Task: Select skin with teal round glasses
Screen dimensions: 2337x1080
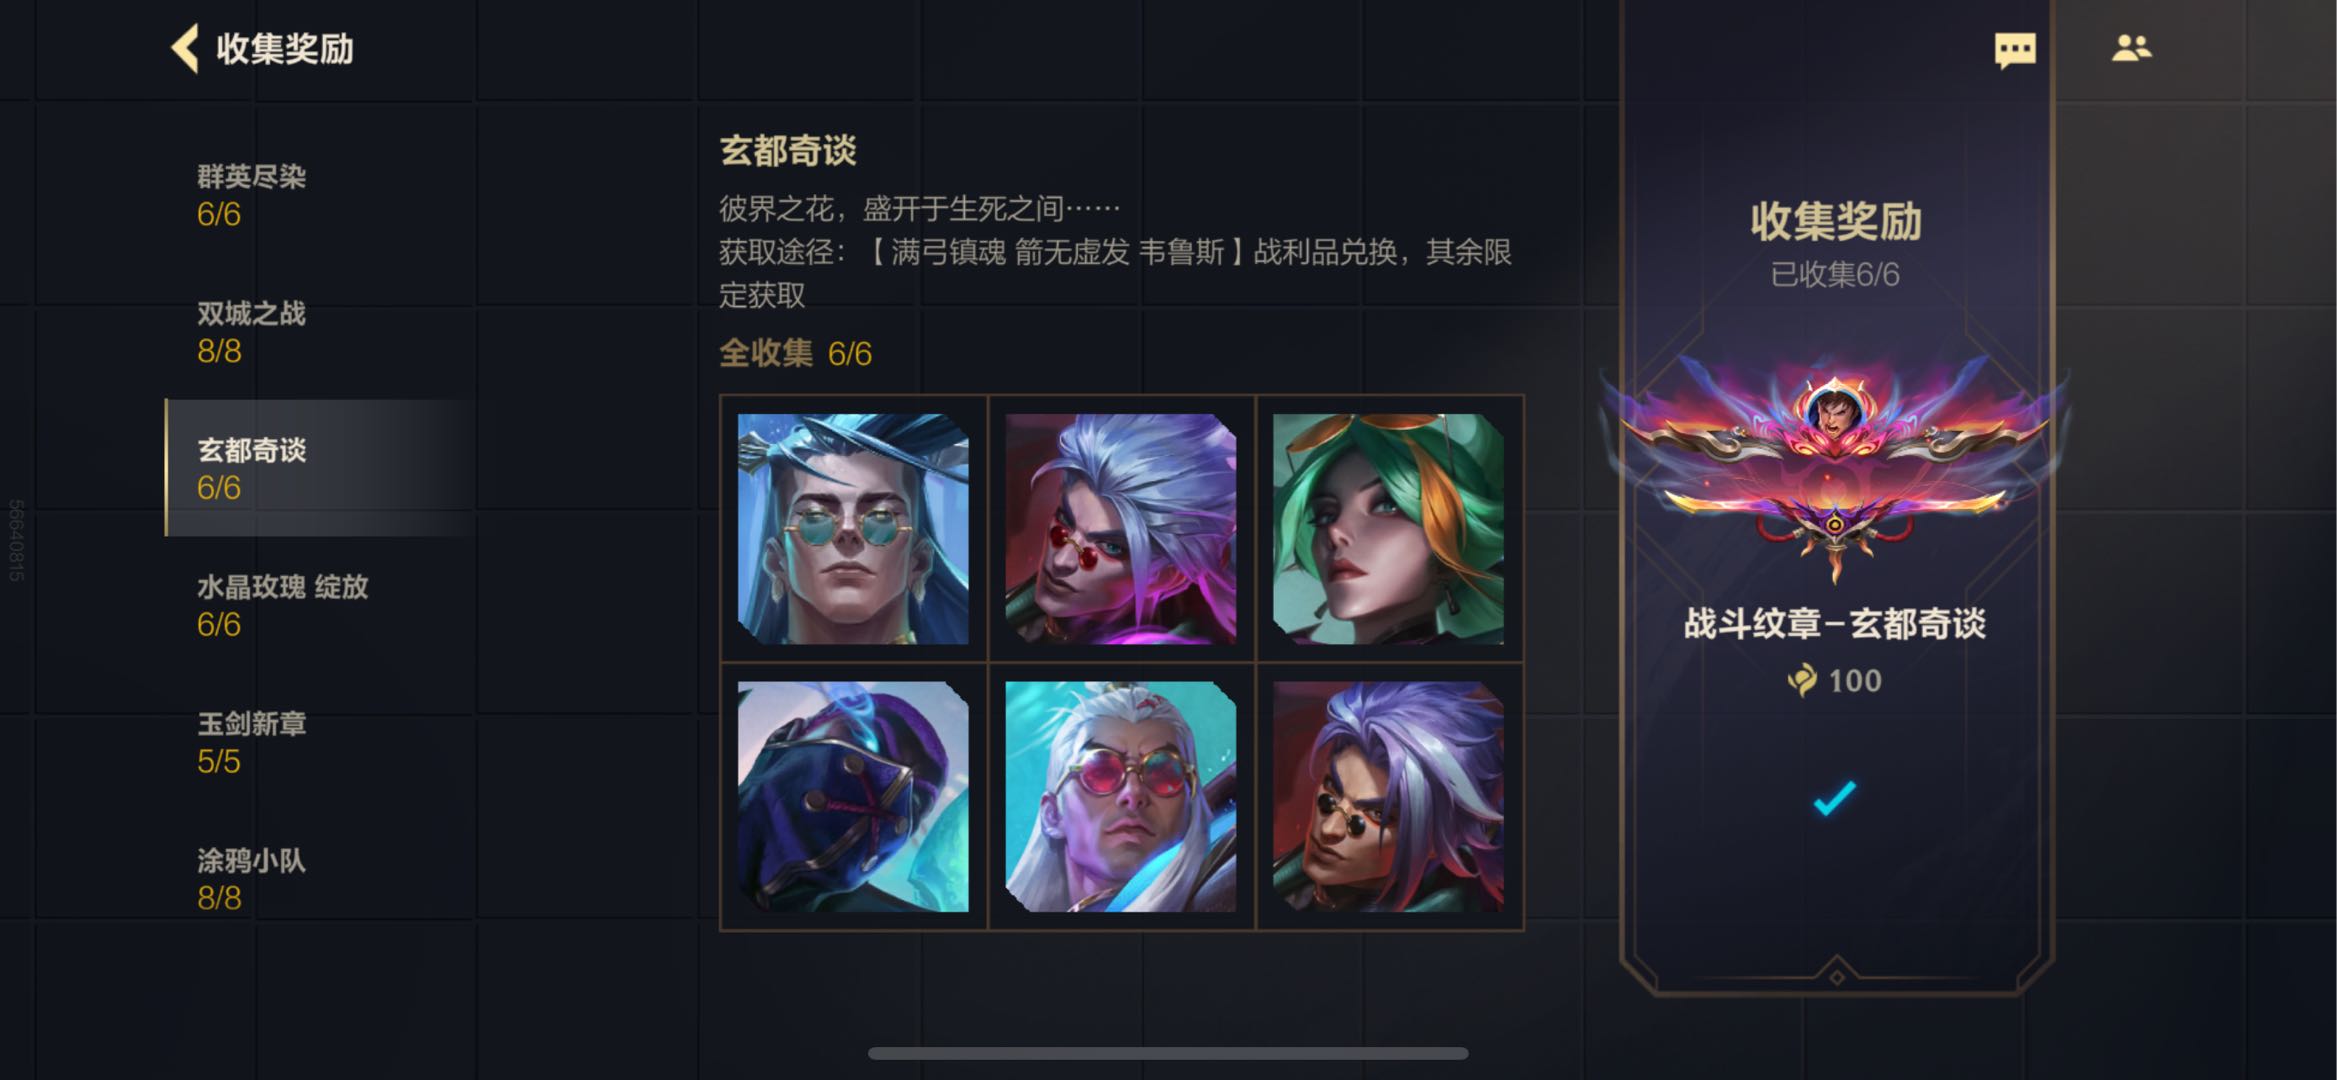Action: [x=853, y=529]
